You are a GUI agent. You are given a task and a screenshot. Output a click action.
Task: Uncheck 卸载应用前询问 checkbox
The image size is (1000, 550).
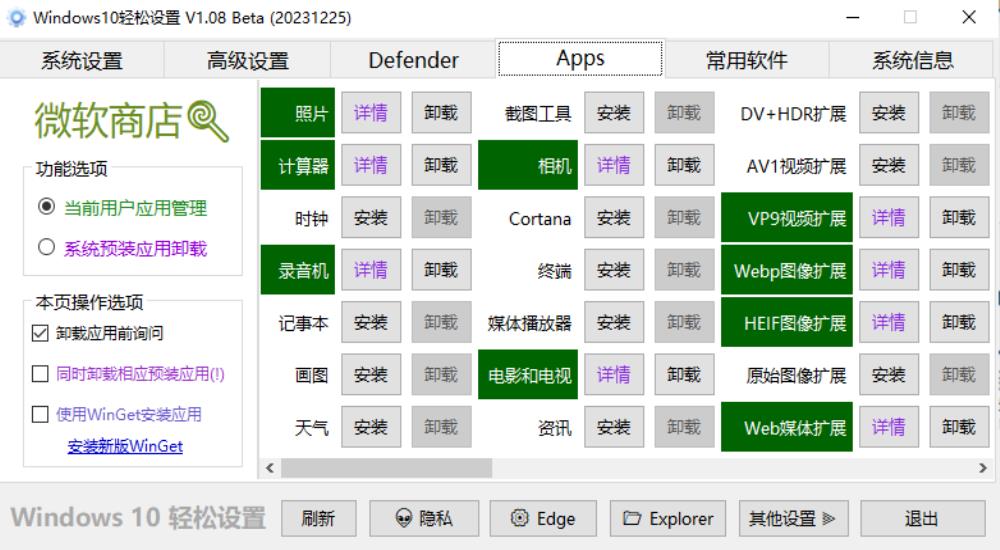pyautogui.click(x=40, y=333)
